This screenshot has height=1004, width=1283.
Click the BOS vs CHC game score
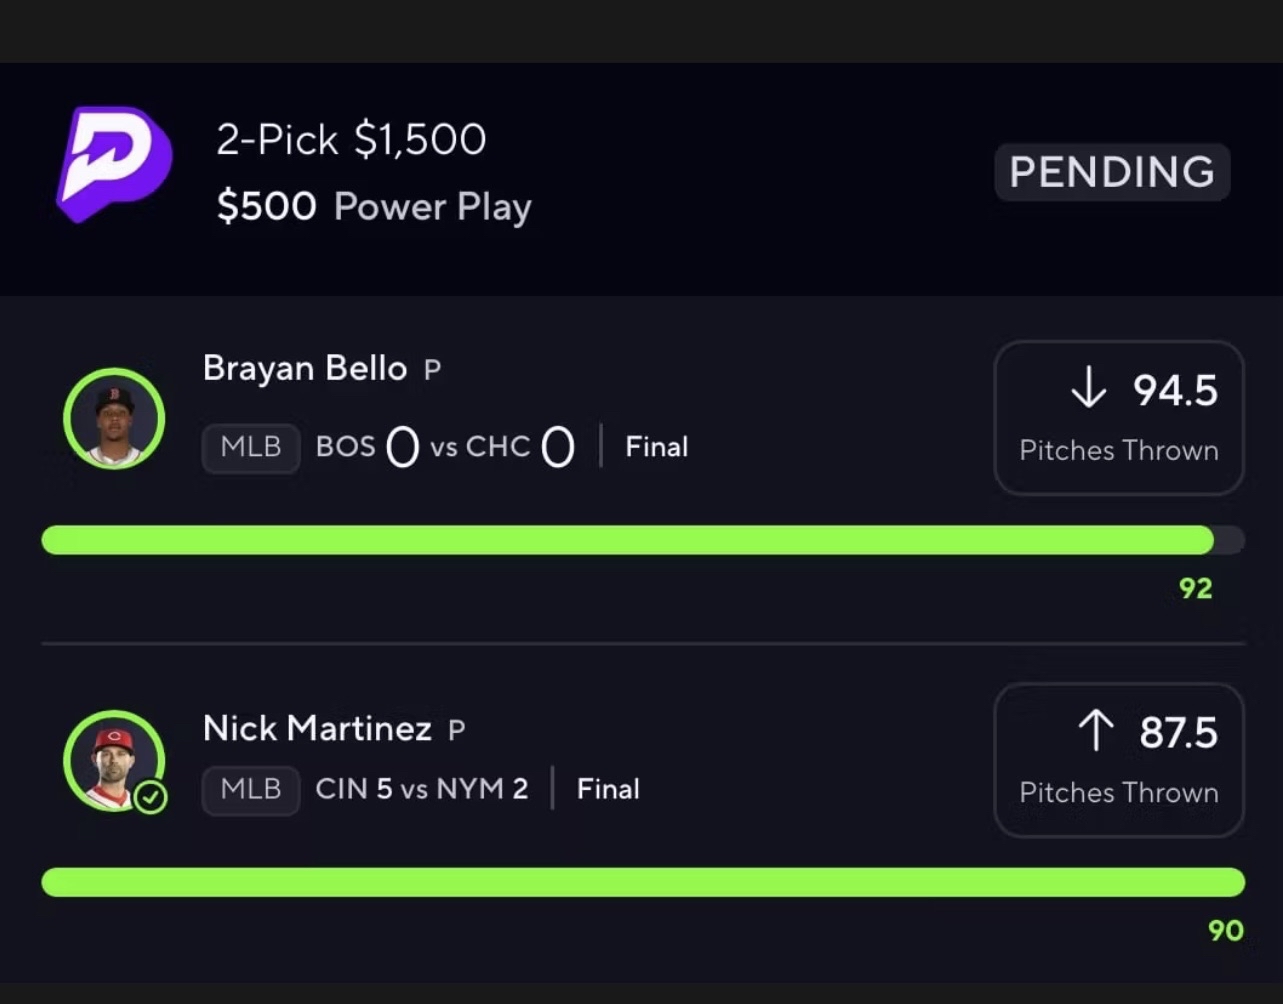(445, 447)
